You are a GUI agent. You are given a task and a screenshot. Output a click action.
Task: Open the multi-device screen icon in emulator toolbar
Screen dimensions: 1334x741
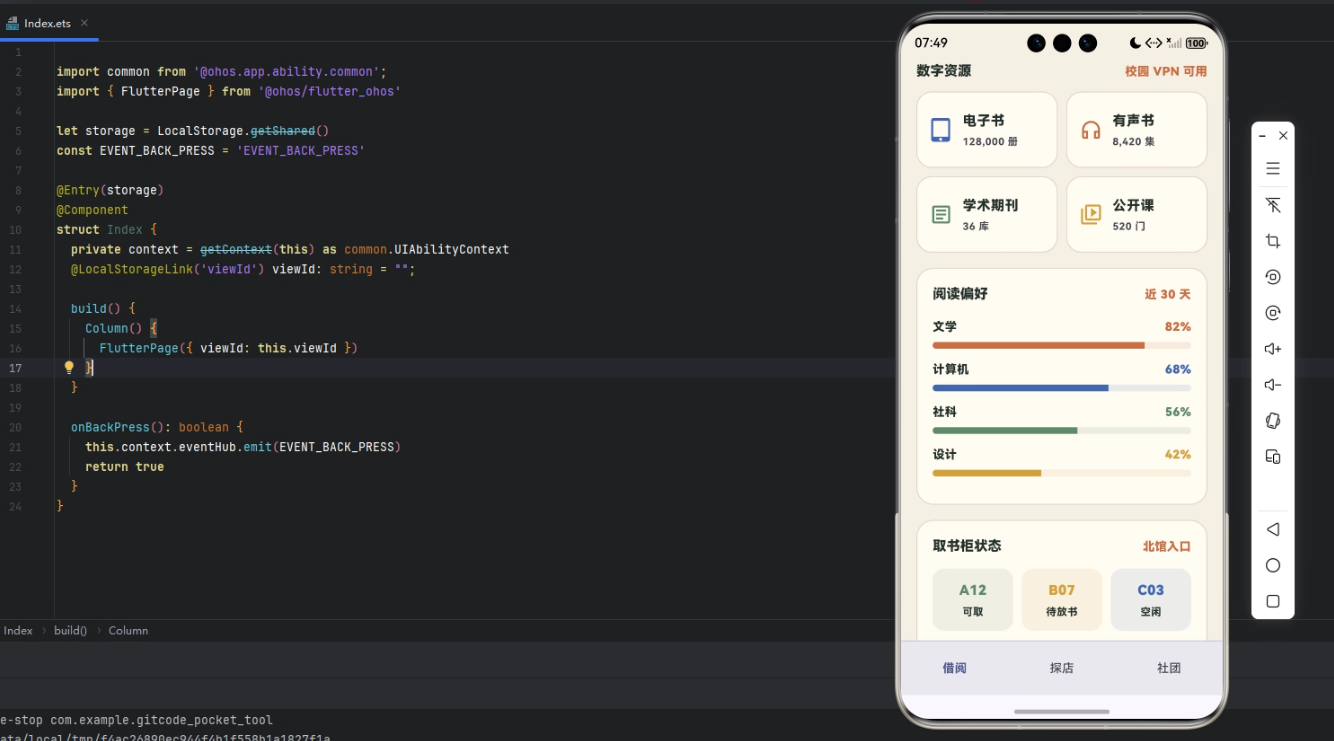pos(1273,457)
